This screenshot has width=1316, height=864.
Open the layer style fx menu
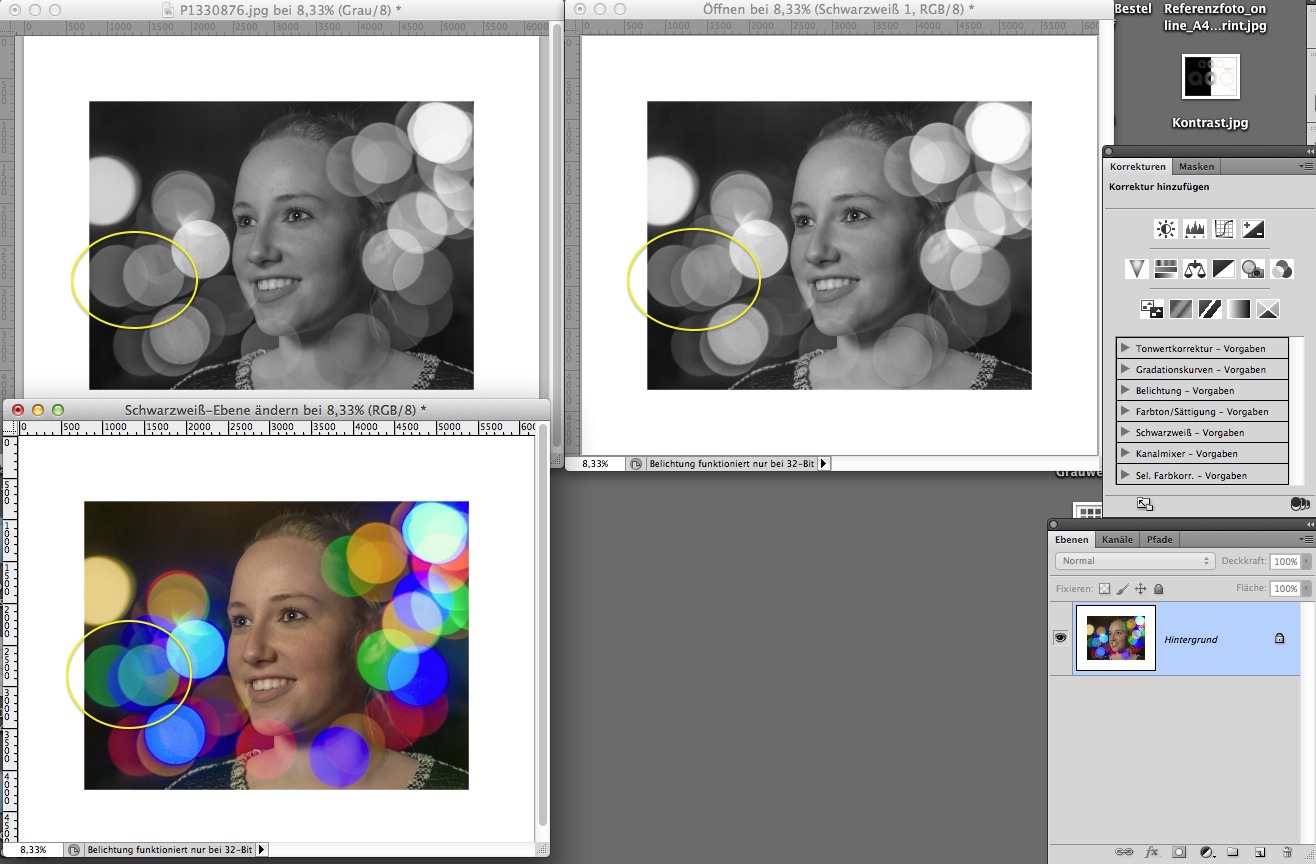pos(1152,852)
